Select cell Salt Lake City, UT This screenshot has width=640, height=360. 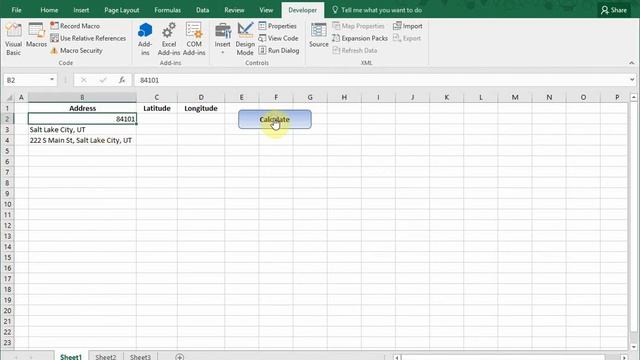coord(82,129)
